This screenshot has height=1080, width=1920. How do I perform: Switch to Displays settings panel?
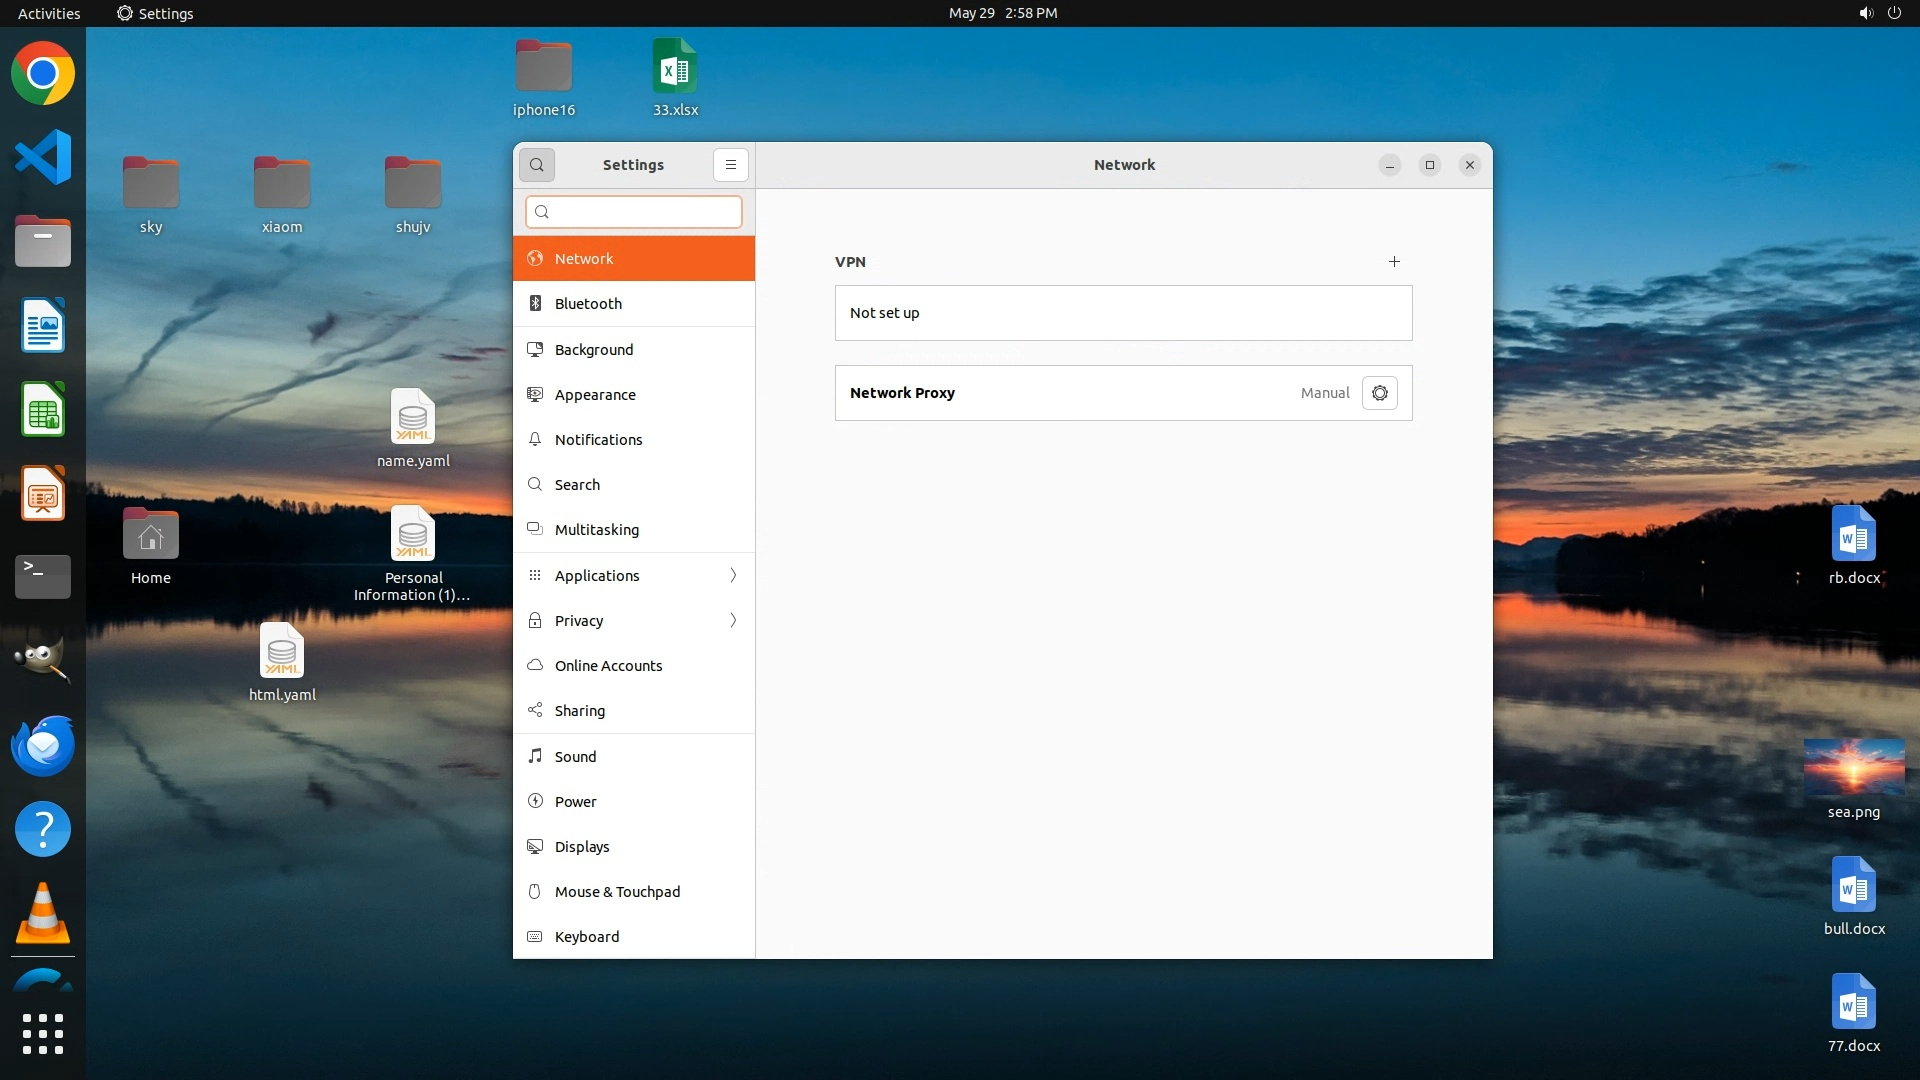click(582, 847)
